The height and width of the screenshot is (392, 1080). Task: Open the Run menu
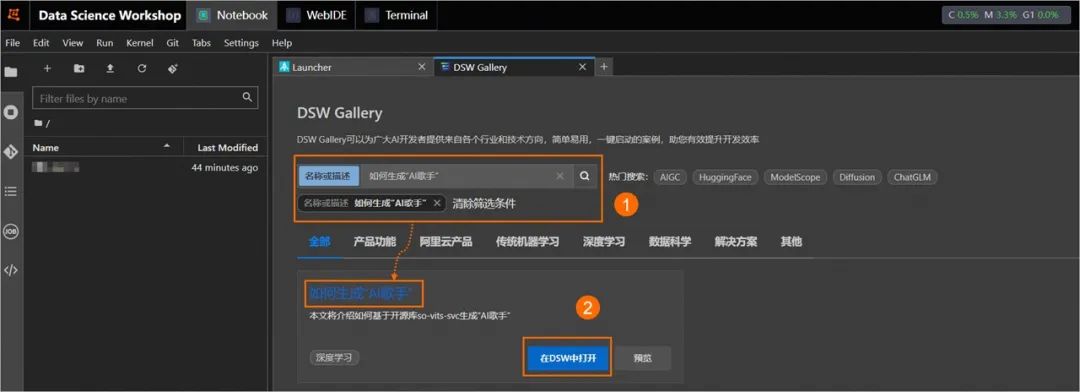coord(105,43)
